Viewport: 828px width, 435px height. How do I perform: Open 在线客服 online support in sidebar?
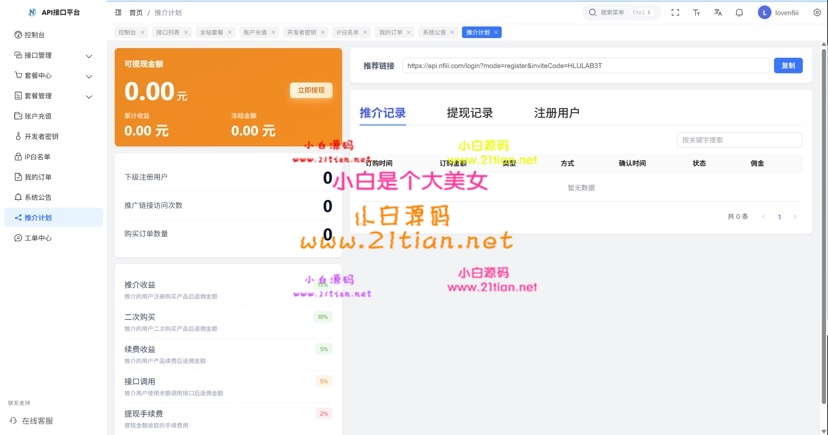point(37,421)
